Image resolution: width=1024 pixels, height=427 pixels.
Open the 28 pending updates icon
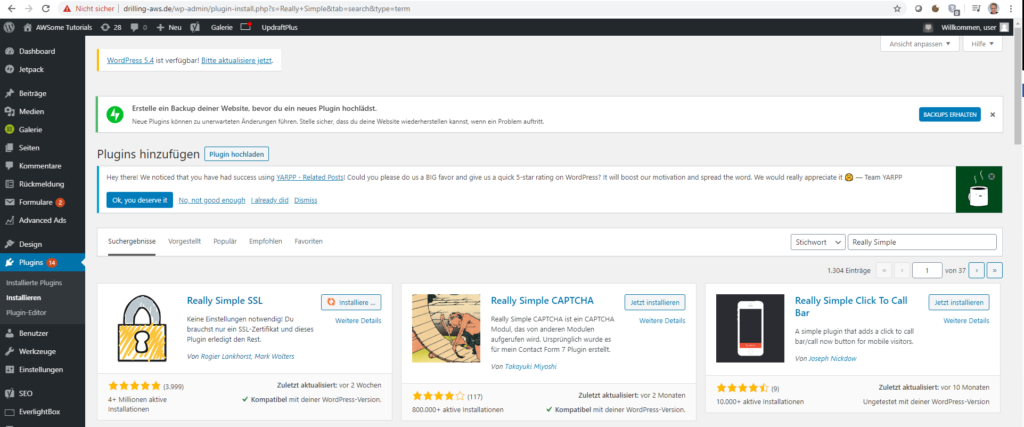pyautogui.click(x=112, y=28)
